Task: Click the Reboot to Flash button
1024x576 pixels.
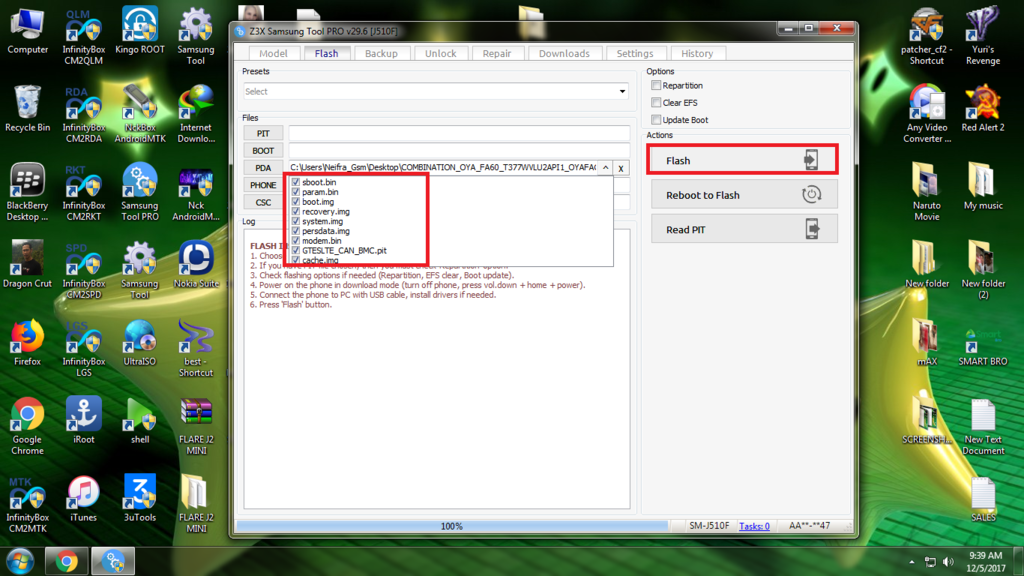Action: click(743, 195)
